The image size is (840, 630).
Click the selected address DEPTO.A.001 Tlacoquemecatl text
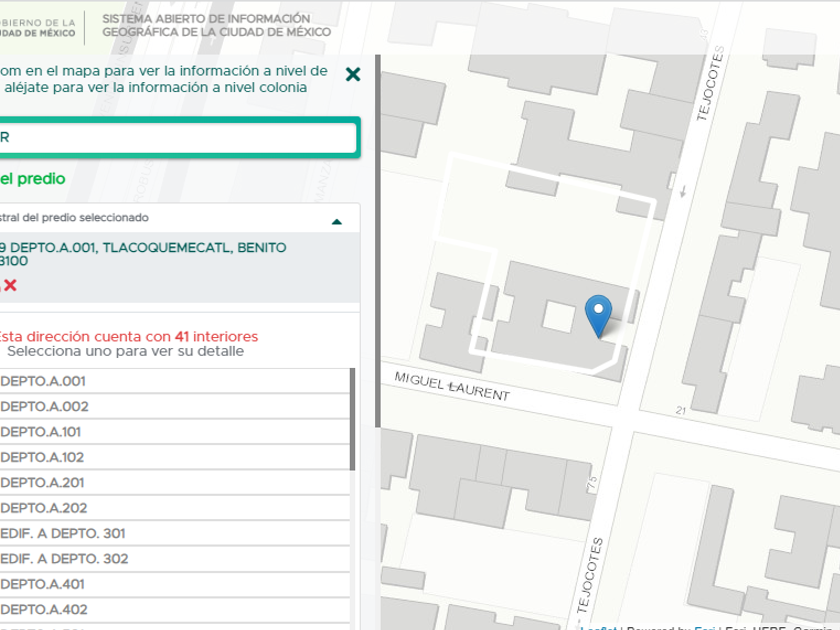143,254
